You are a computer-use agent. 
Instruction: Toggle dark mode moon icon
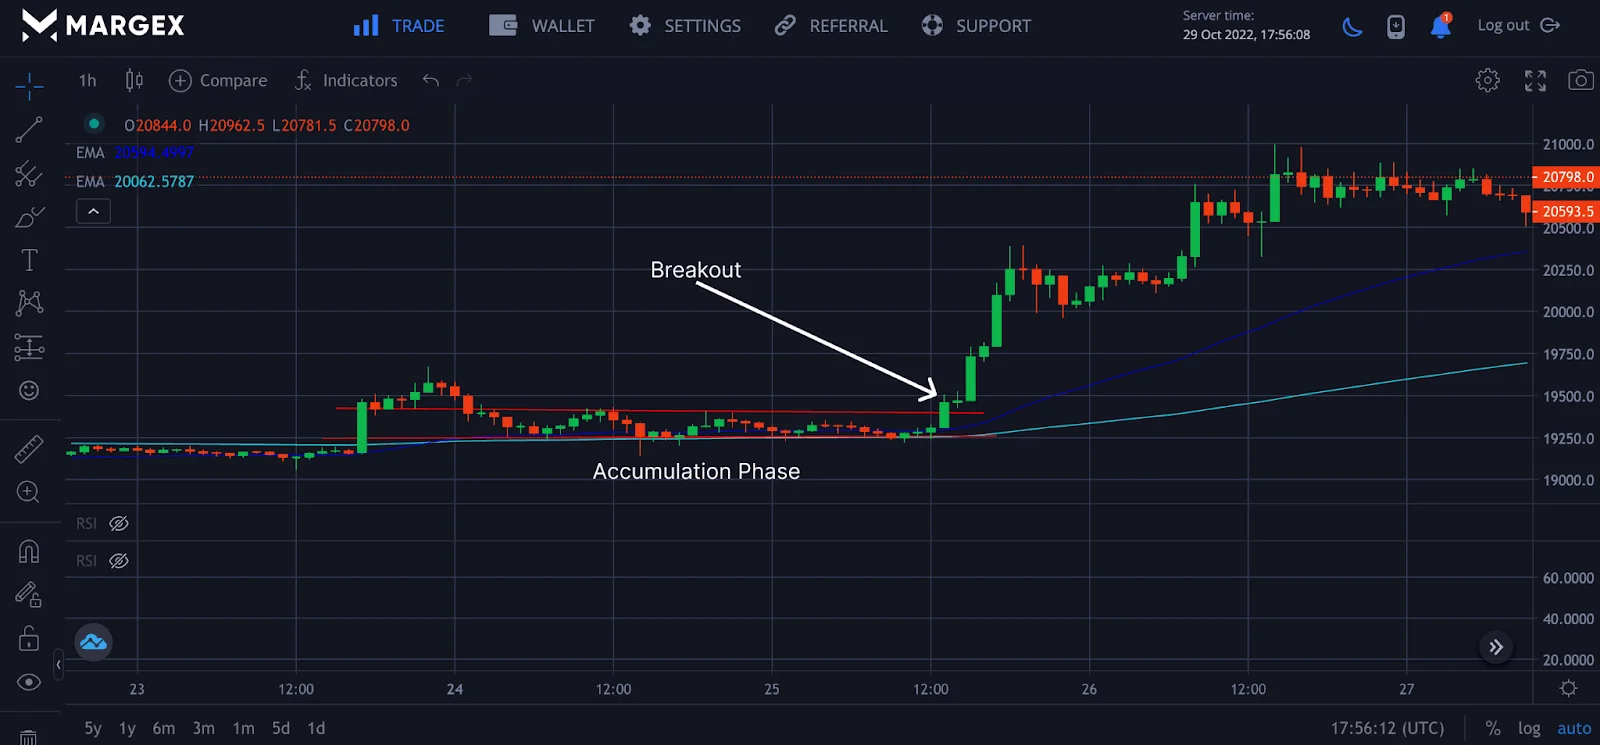(x=1352, y=26)
